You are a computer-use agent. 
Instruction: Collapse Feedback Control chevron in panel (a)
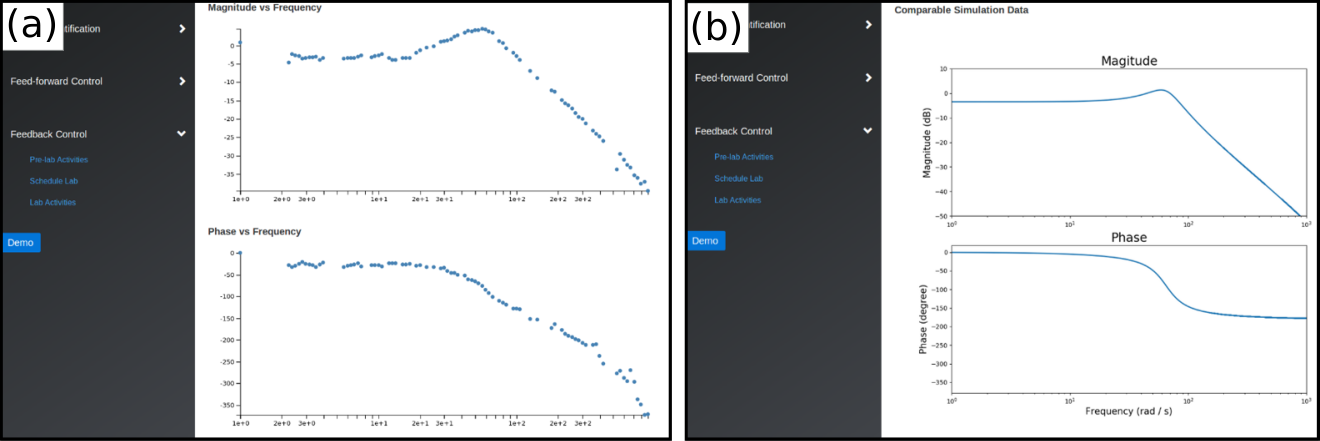click(x=181, y=133)
